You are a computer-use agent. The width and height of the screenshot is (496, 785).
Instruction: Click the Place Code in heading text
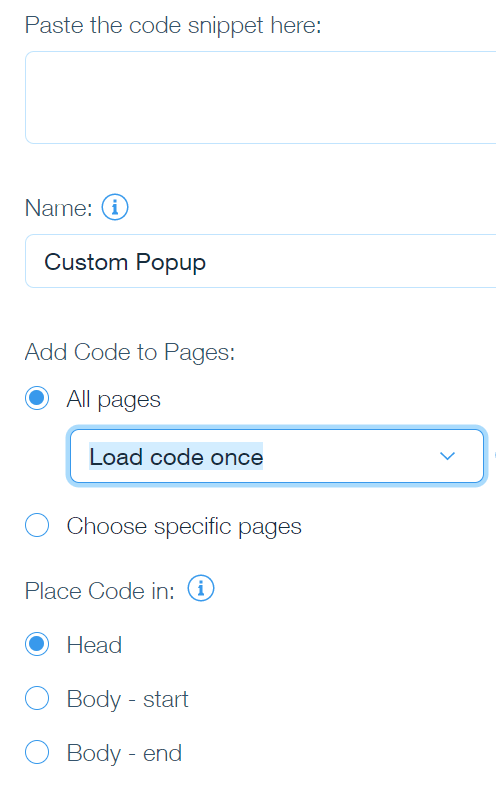click(100, 591)
